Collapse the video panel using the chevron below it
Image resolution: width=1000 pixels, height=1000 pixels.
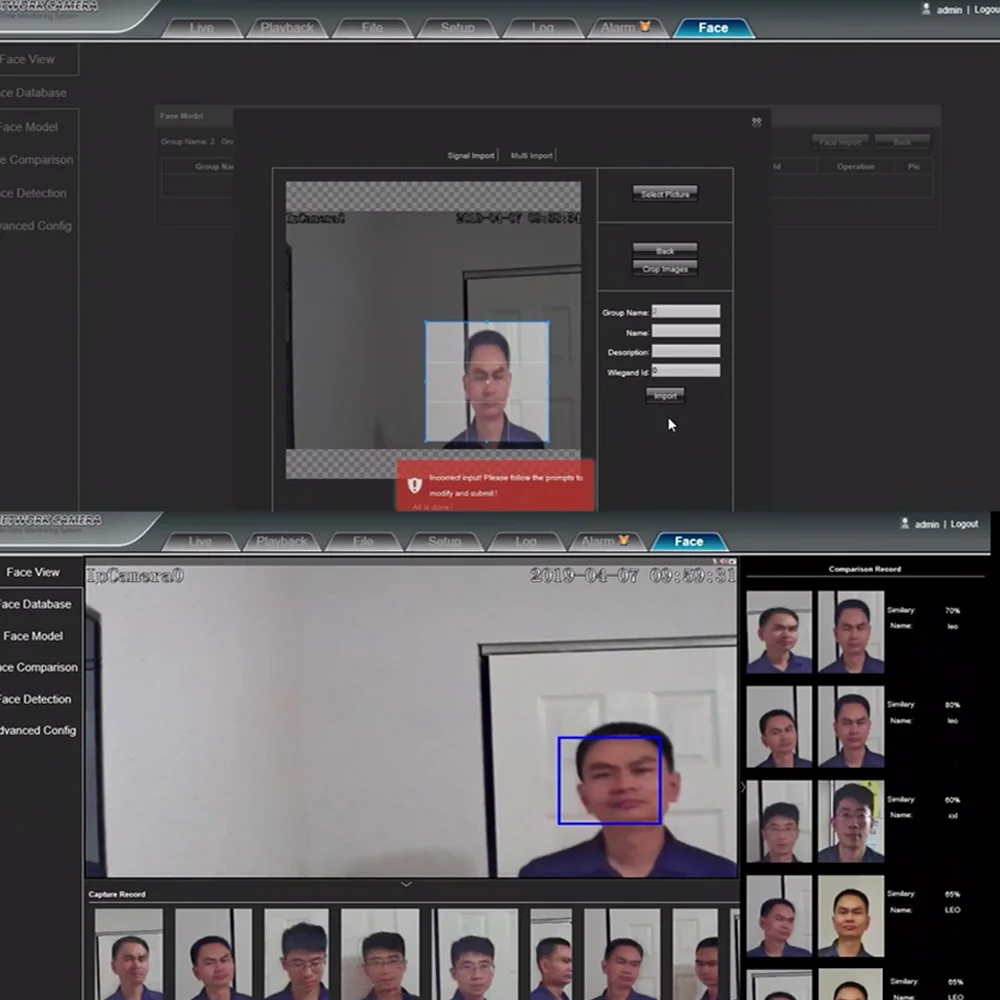(x=406, y=884)
